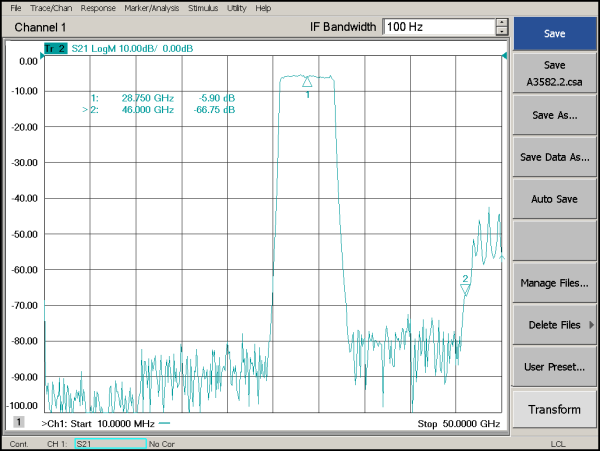This screenshot has width=600, height=451.
Task: Click the left reference level arrow marker
Action: coord(42,56)
